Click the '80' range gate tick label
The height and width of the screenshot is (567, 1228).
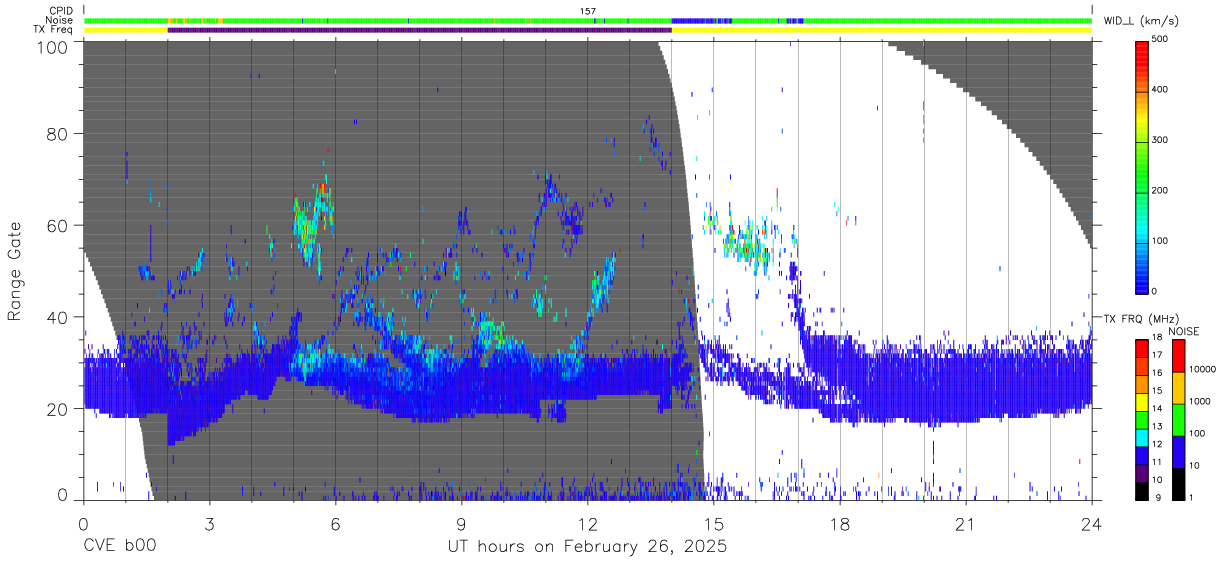[58, 133]
